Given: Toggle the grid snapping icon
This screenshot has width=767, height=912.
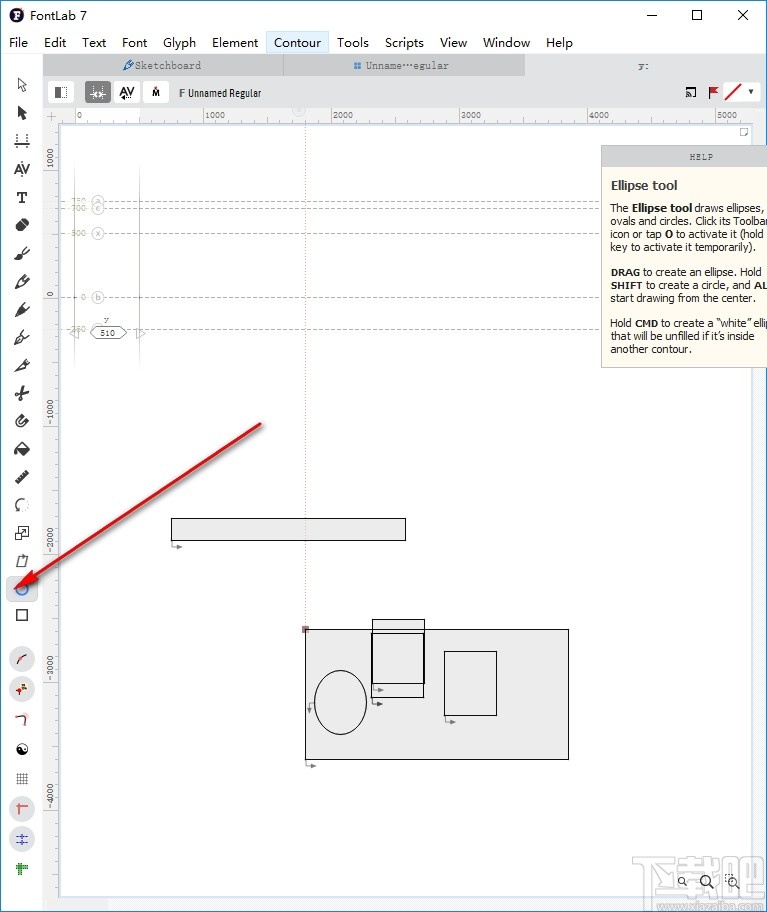Looking at the screenshot, I should tap(22, 779).
